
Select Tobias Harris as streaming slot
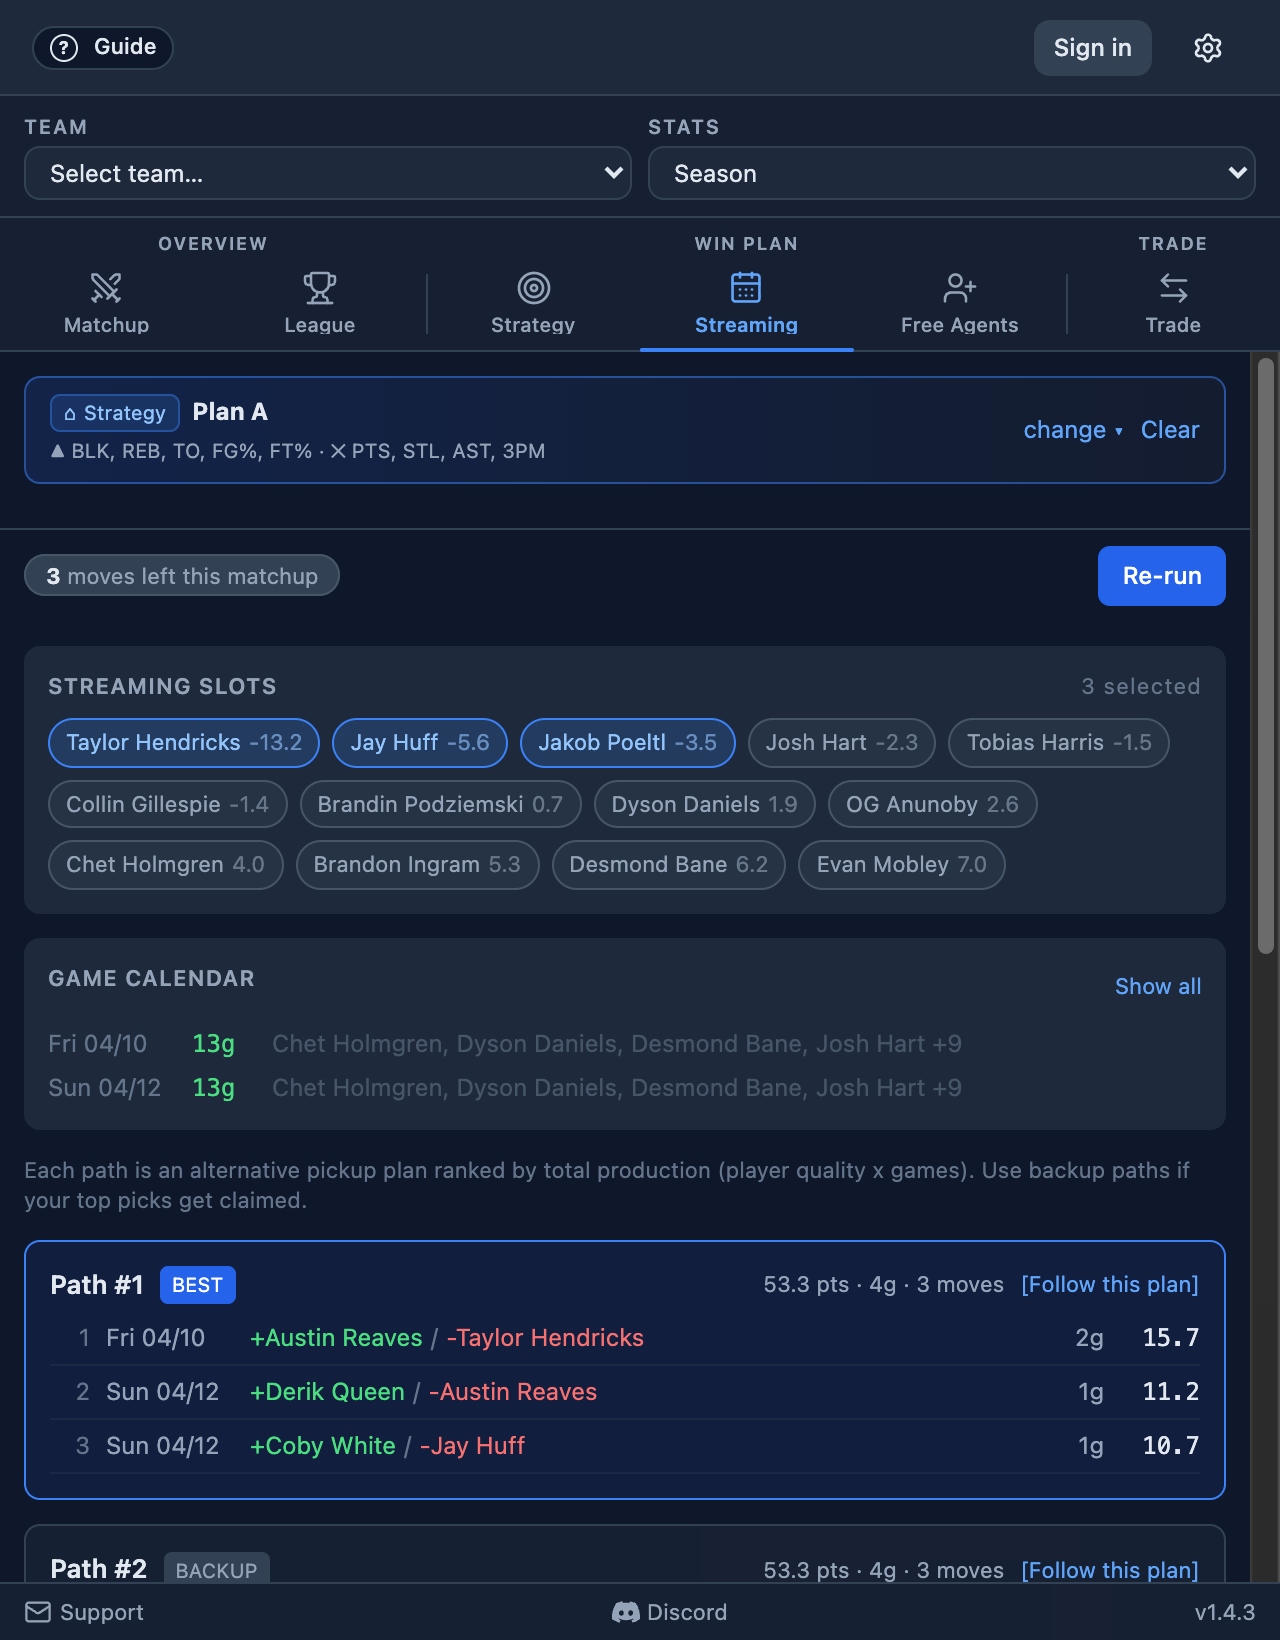tap(1059, 743)
